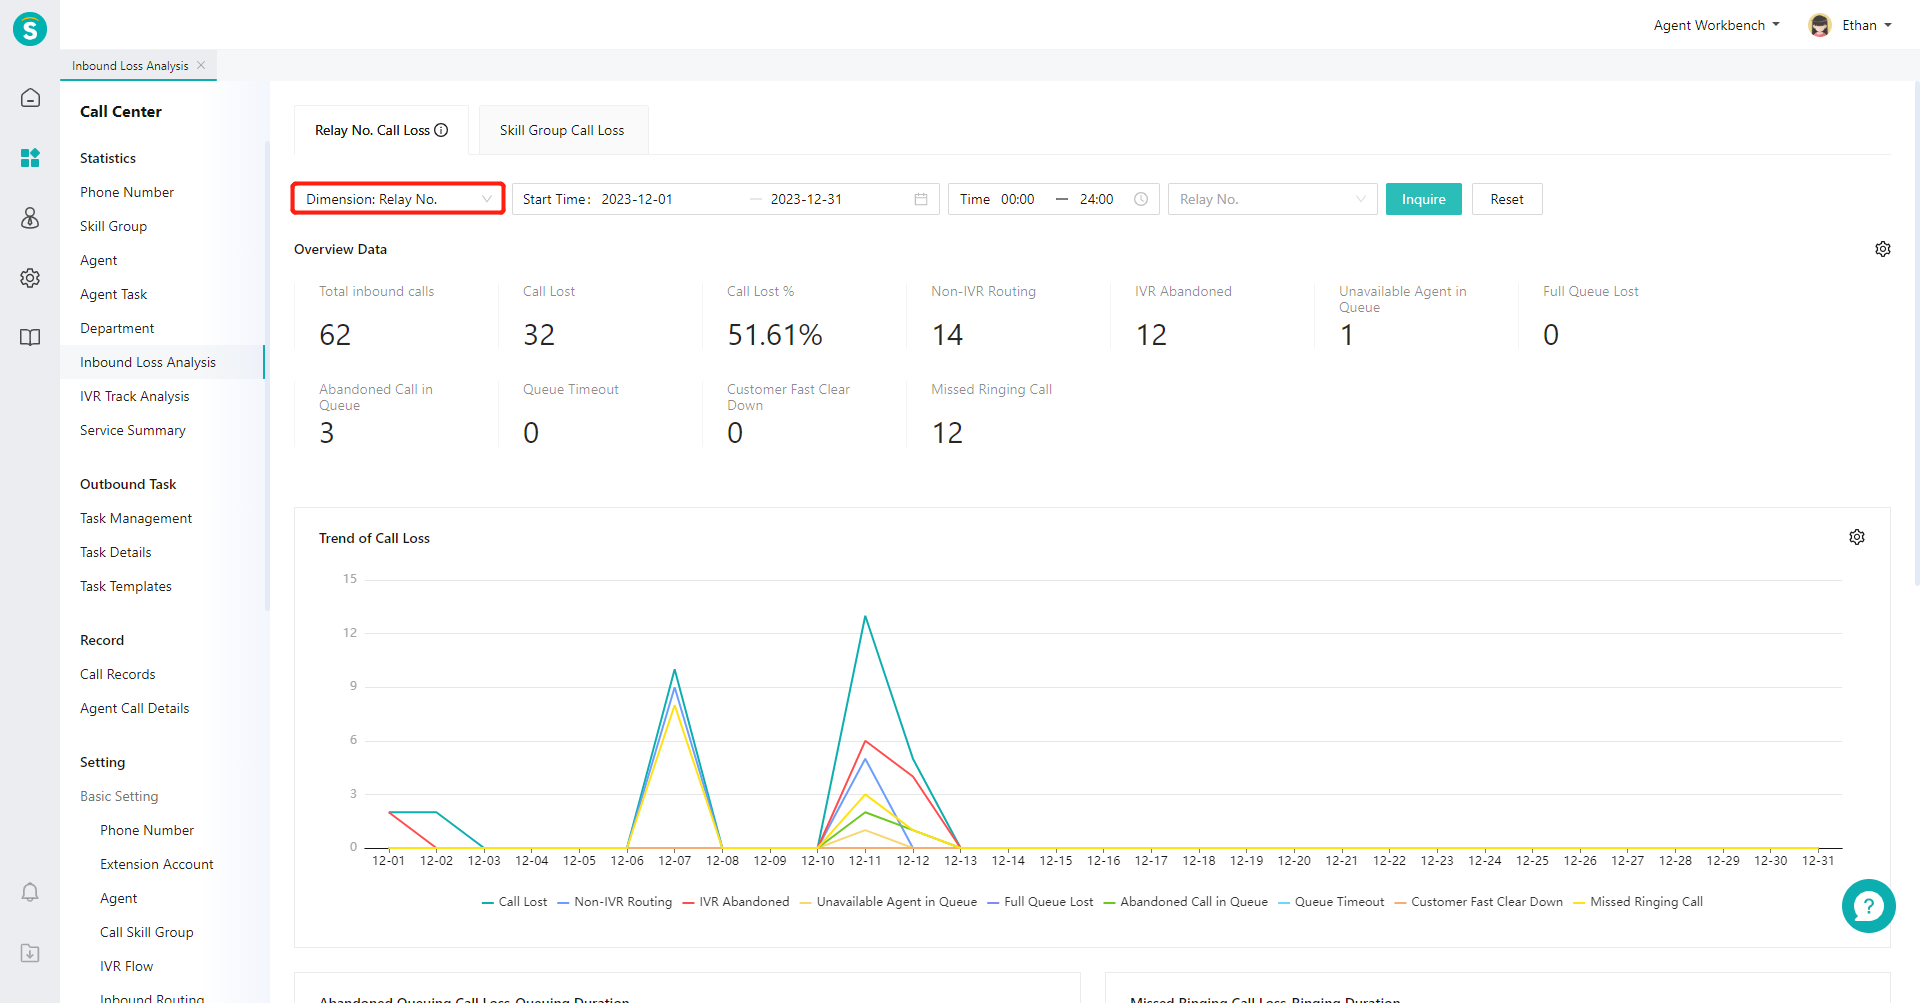The height and width of the screenshot is (1003, 1920).
Task: Click the clock icon in Time field
Action: coord(1141,199)
